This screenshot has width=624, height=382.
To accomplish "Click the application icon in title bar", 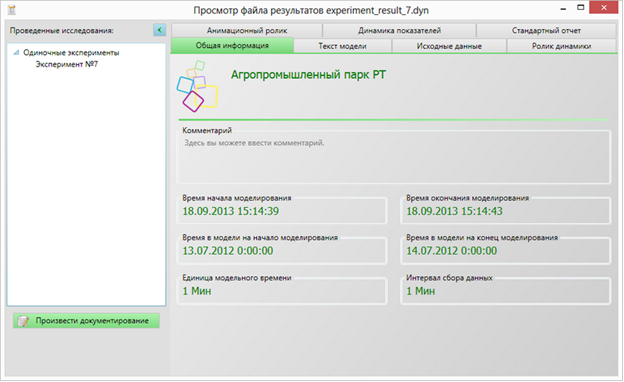I will 12,10.
